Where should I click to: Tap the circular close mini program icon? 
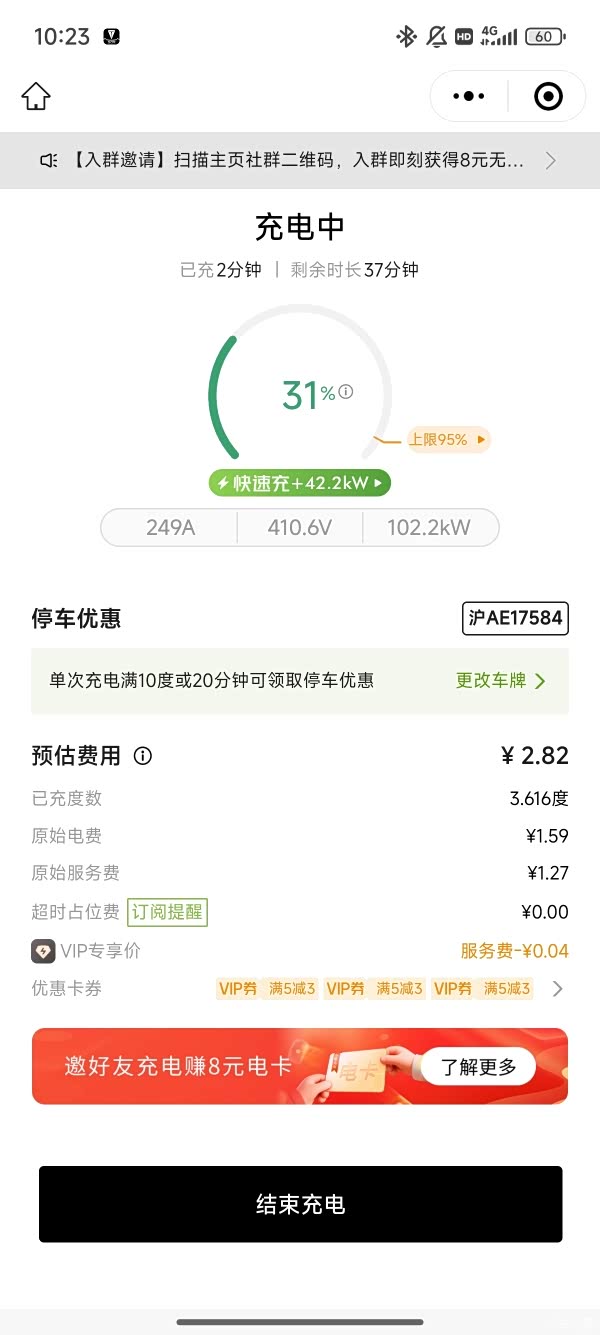coord(548,97)
